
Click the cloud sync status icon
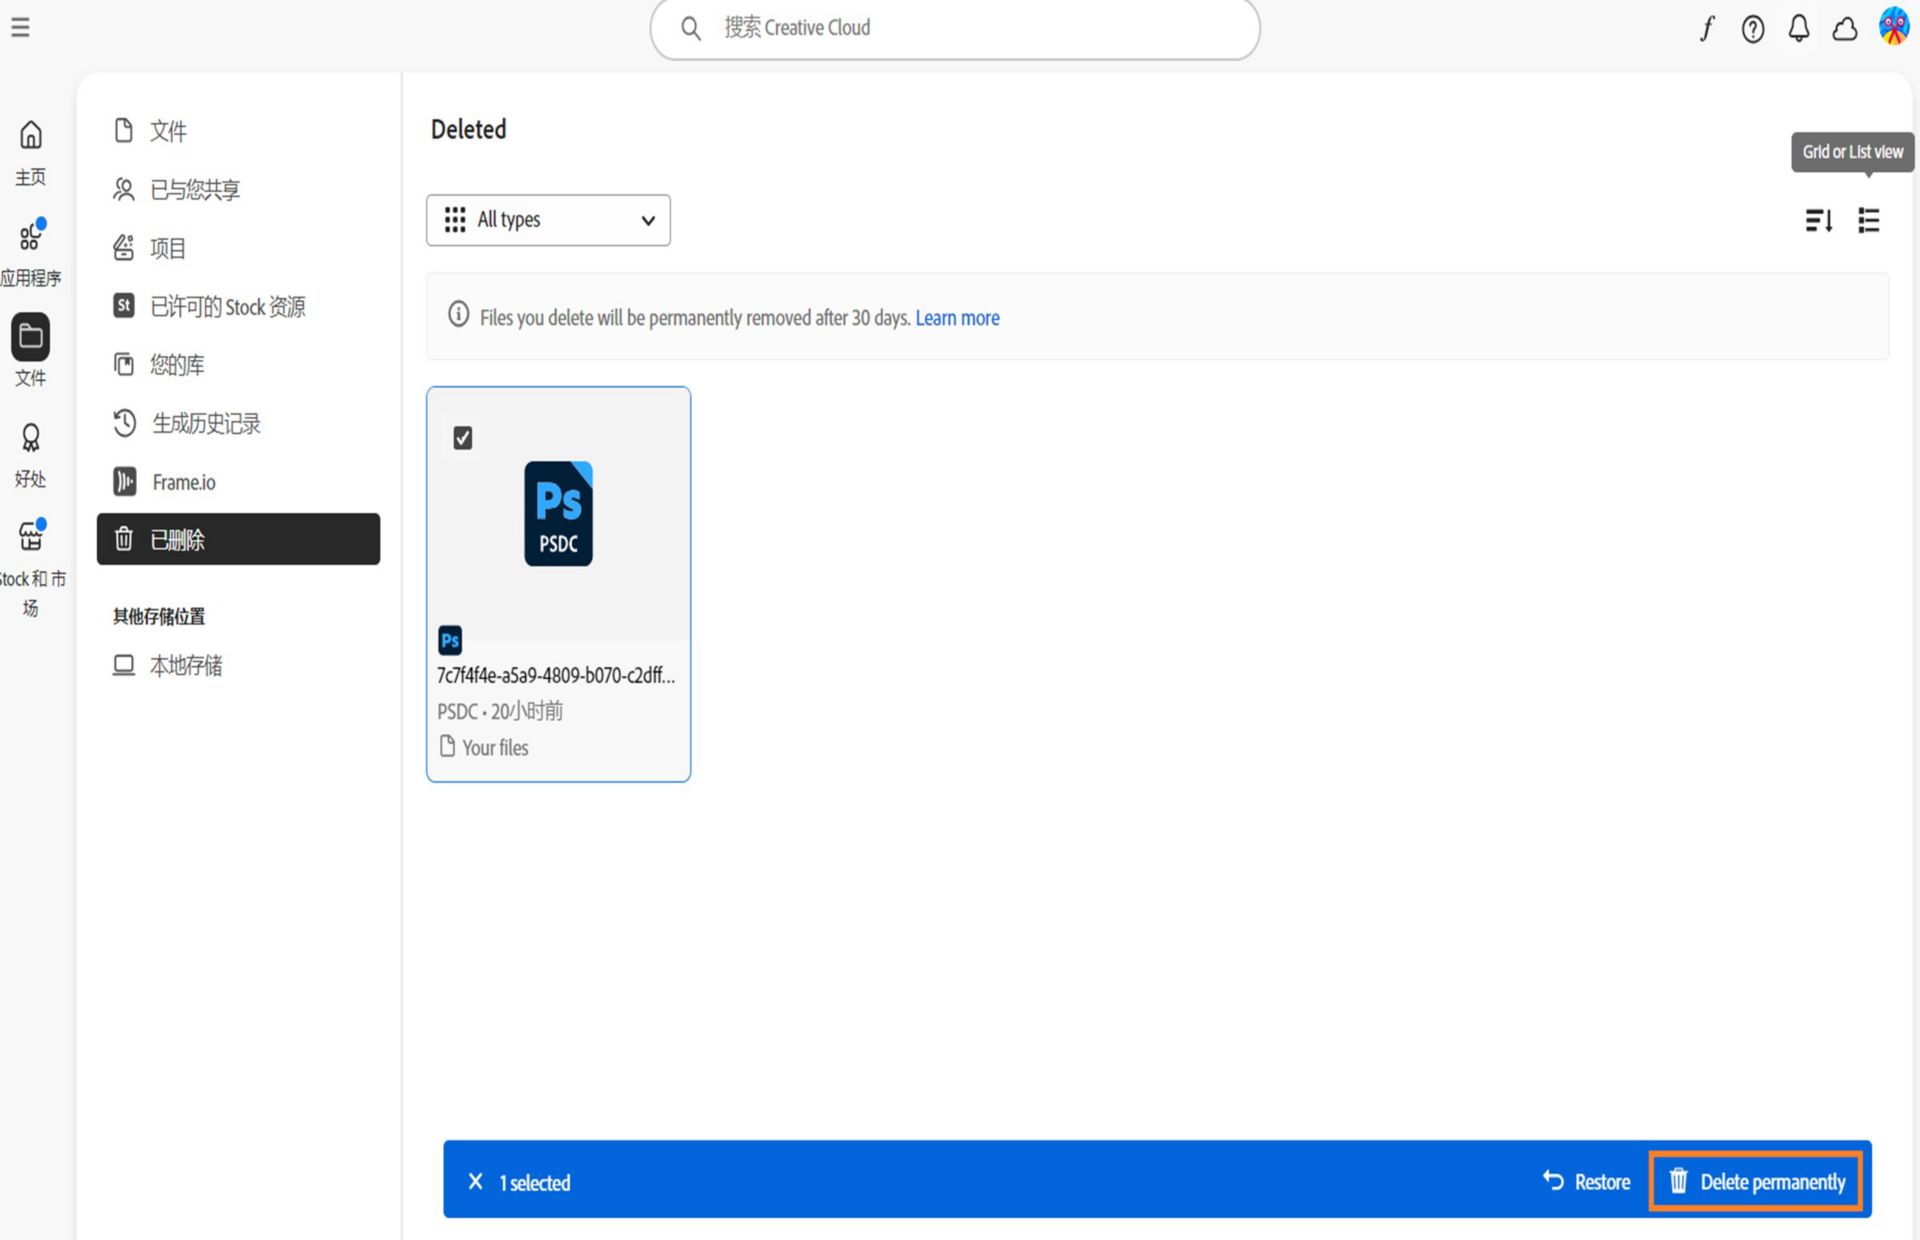pyautogui.click(x=1845, y=30)
